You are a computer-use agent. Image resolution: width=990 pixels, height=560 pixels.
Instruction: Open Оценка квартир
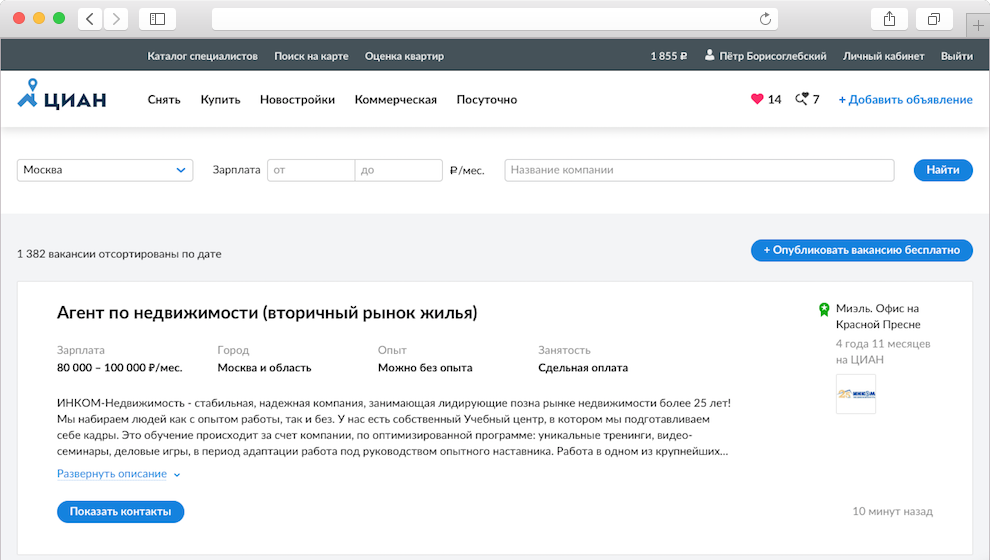pos(404,56)
